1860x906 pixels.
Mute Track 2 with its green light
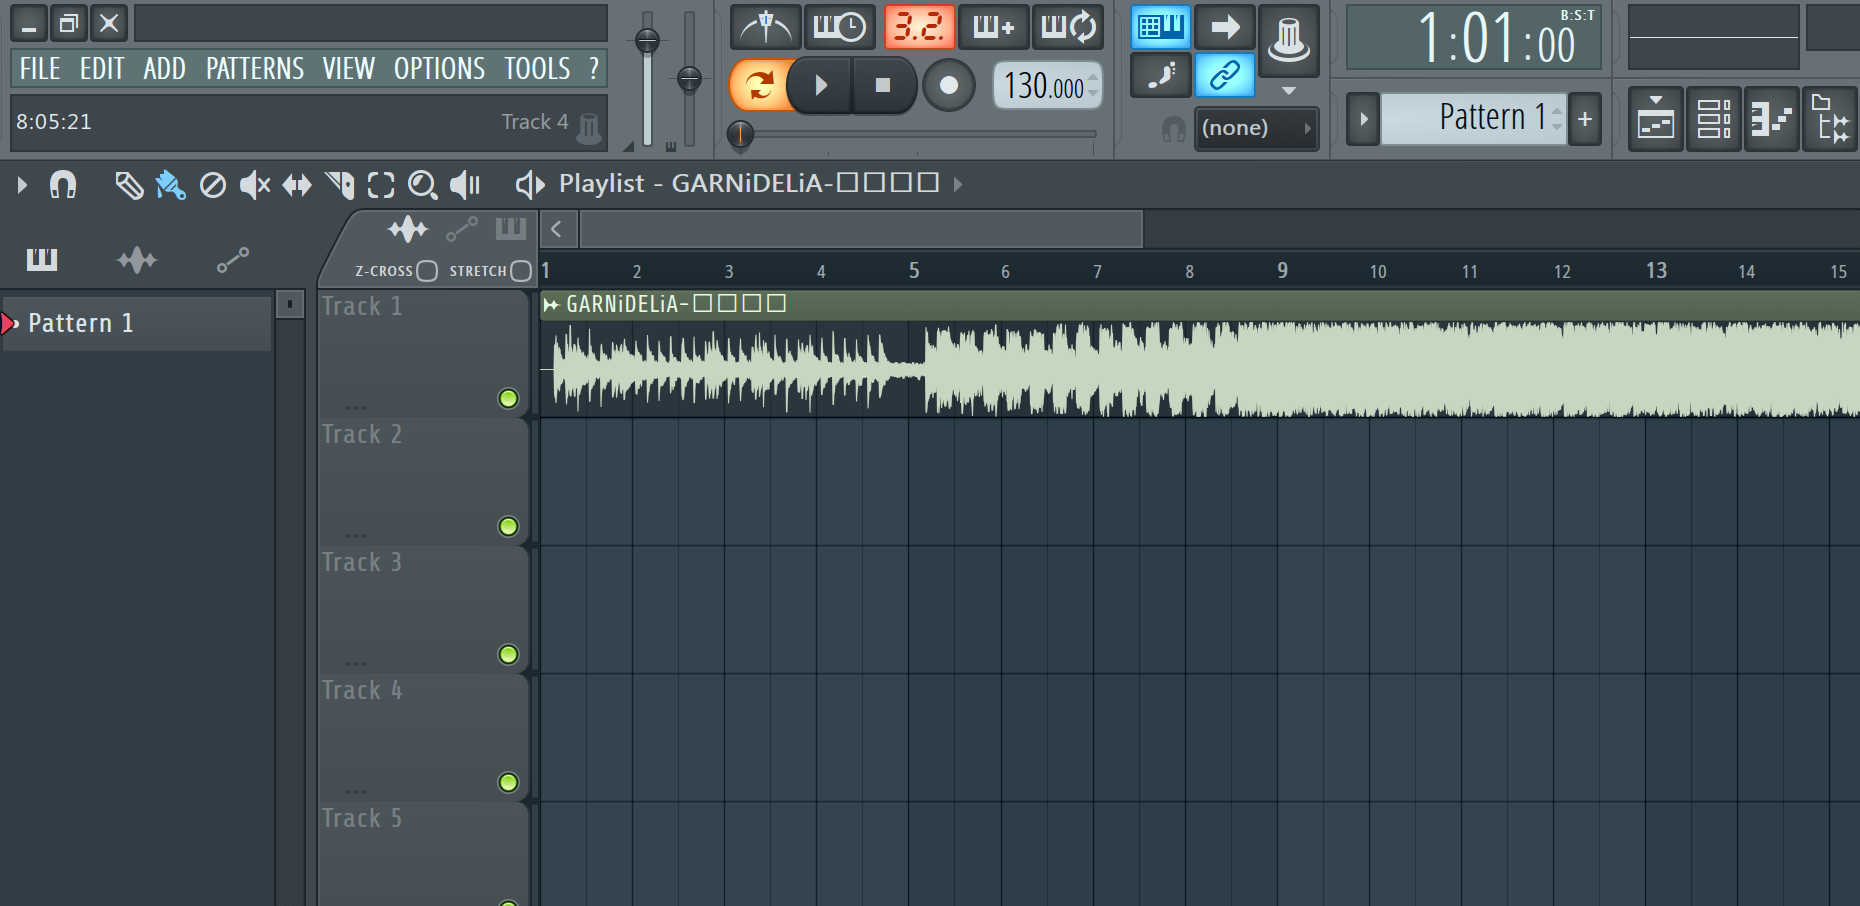point(508,527)
